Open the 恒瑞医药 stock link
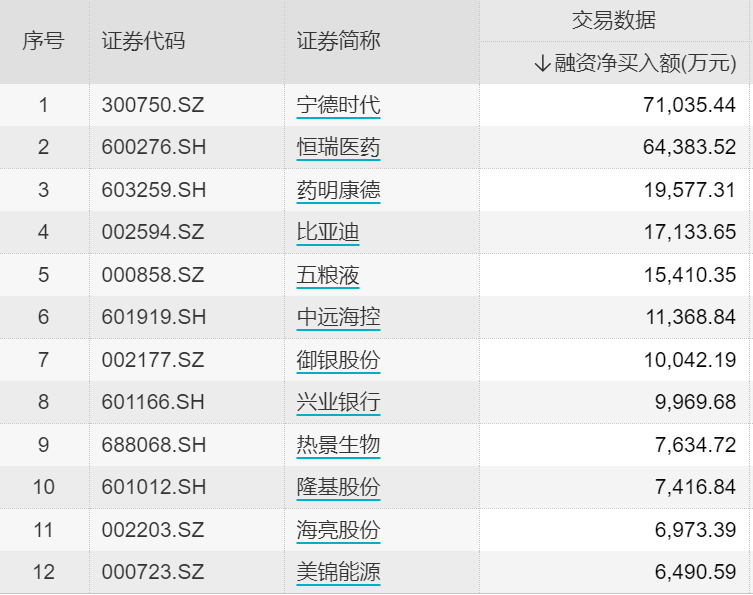This screenshot has width=753, height=595. [338, 148]
